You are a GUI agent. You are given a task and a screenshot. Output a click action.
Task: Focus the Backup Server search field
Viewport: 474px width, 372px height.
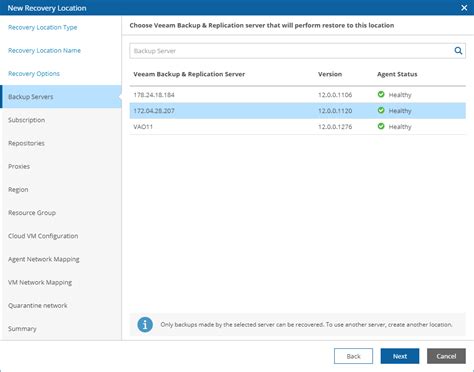297,51
